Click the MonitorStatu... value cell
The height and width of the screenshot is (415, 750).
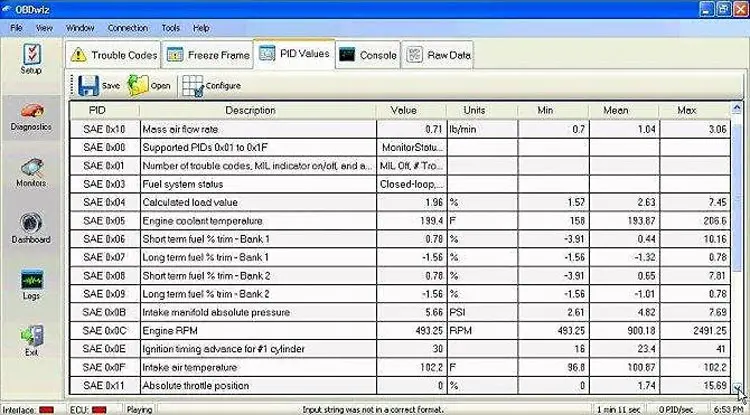[x=411, y=147]
